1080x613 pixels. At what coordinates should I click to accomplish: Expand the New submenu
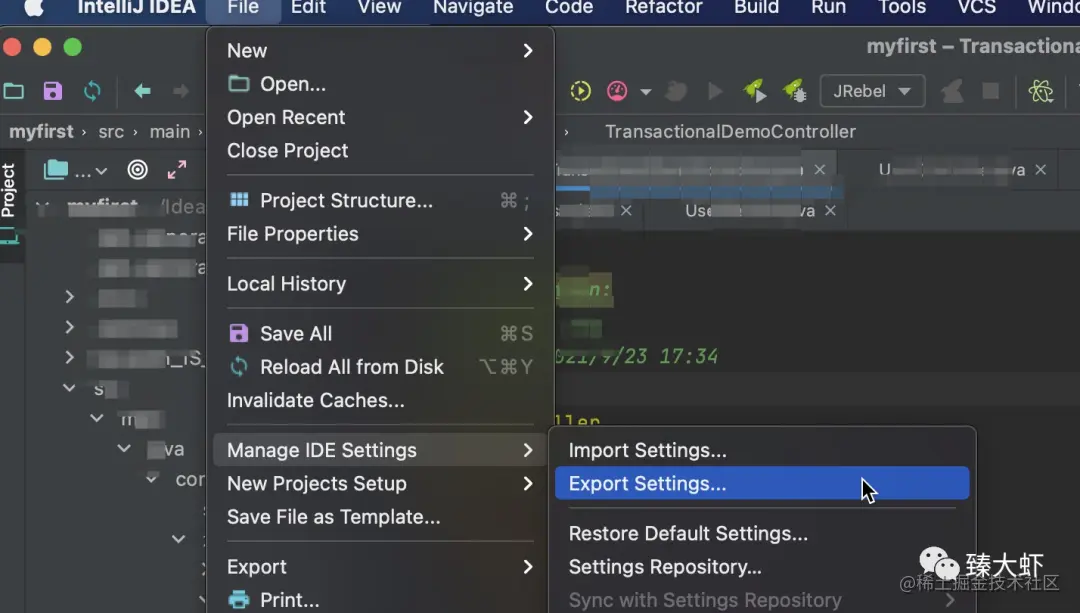click(380, 51)
